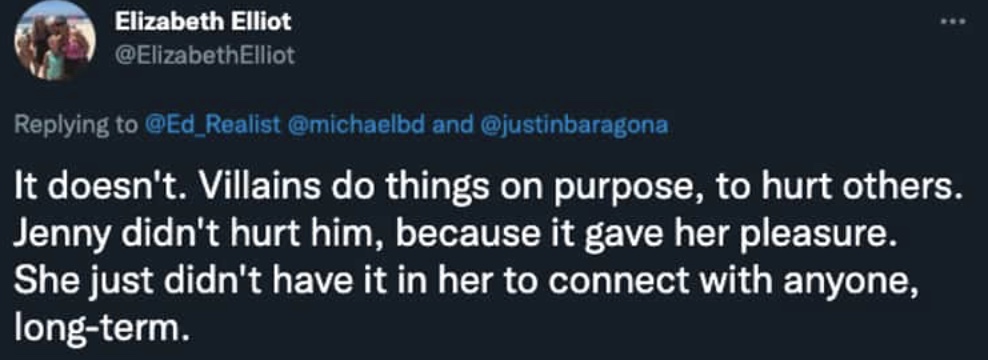Open the @justinbaragona mention link

coord(574,125)
